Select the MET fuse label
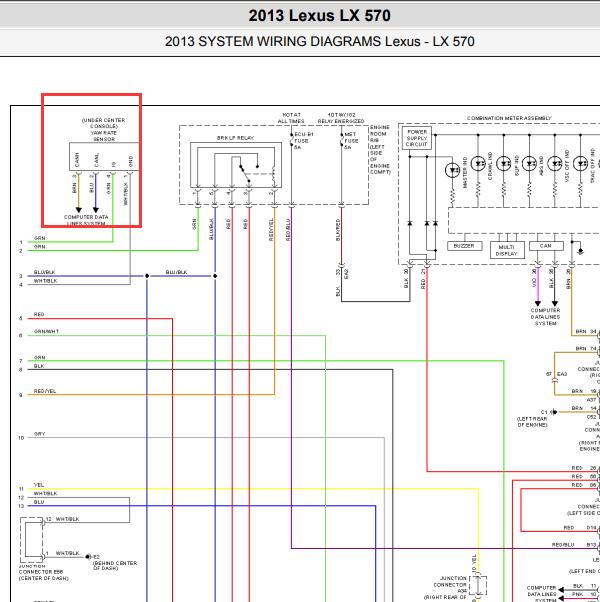Image resolution: width=600 pixels, height=602 pixels. [351, 141]
